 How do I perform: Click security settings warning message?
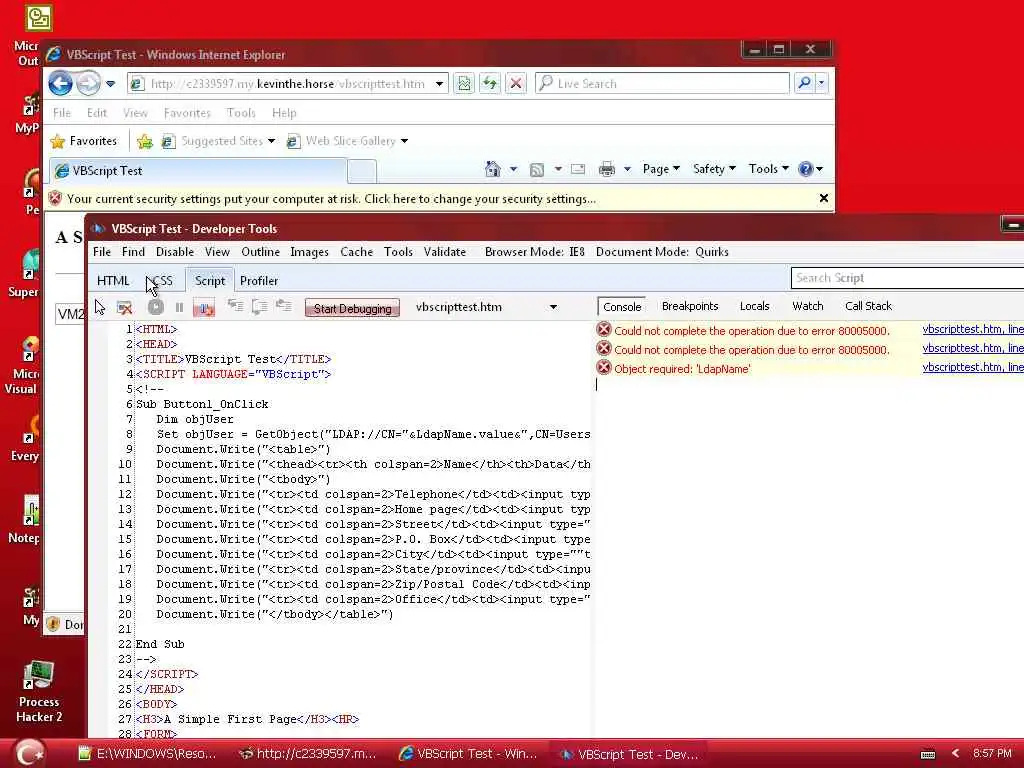click(x=331, y=199)
